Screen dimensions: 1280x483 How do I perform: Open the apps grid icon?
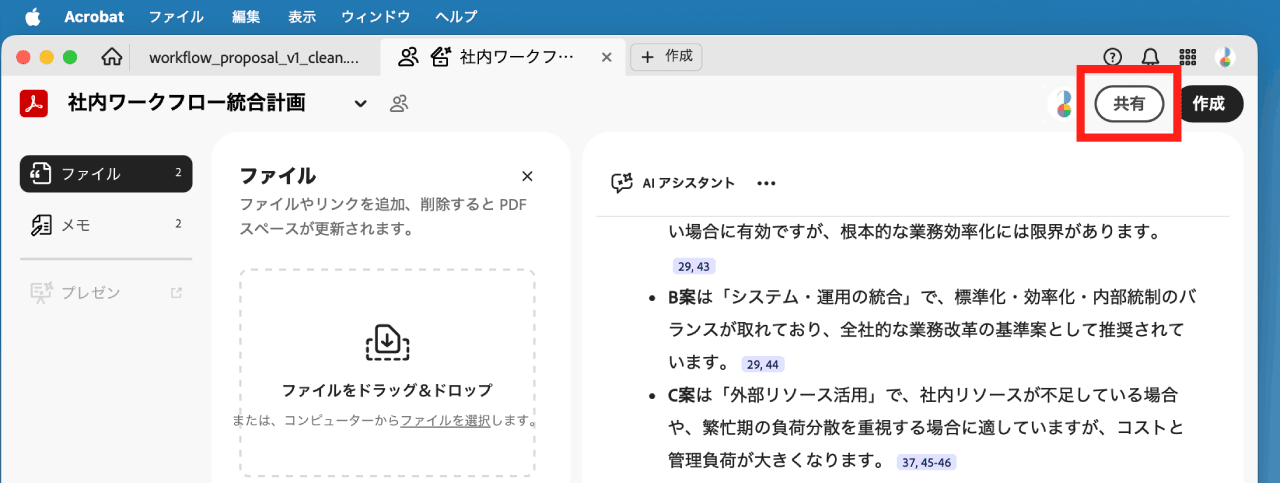coord(1188,57)
